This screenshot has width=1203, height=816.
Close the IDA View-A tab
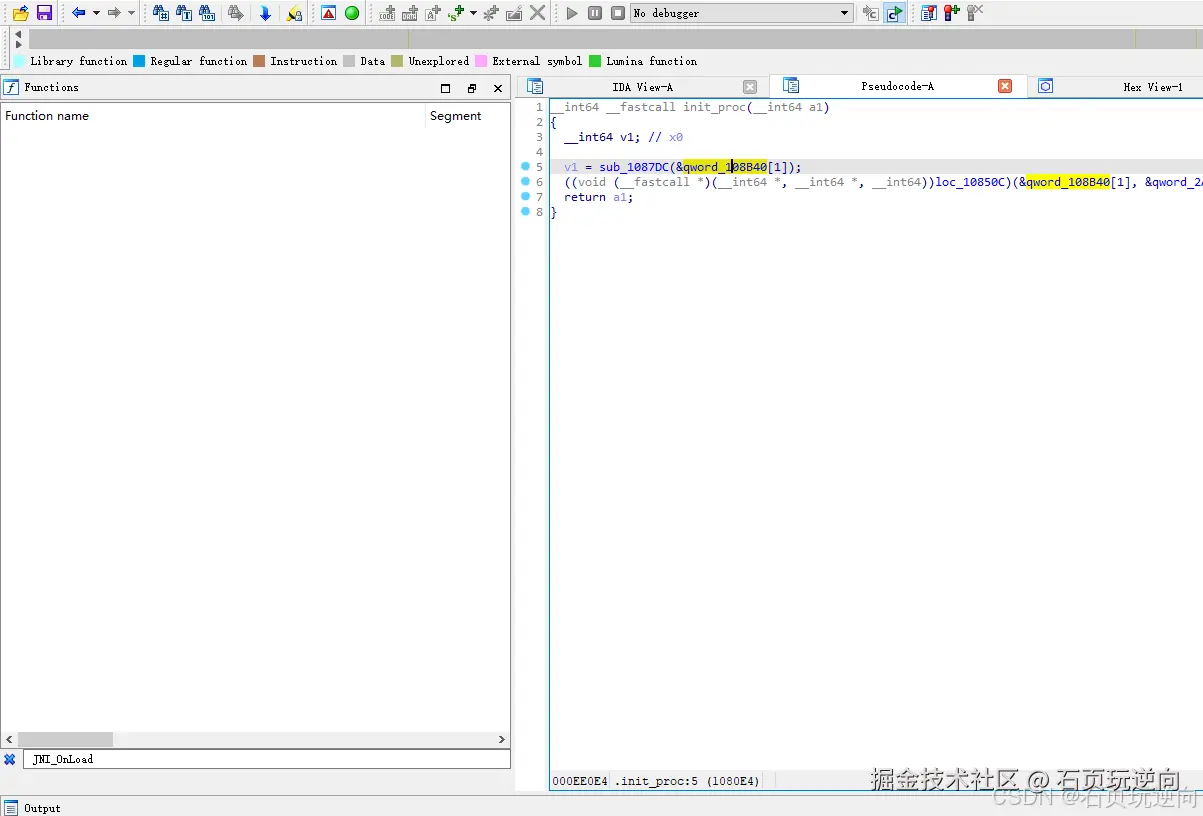click(x=750, y=87)
